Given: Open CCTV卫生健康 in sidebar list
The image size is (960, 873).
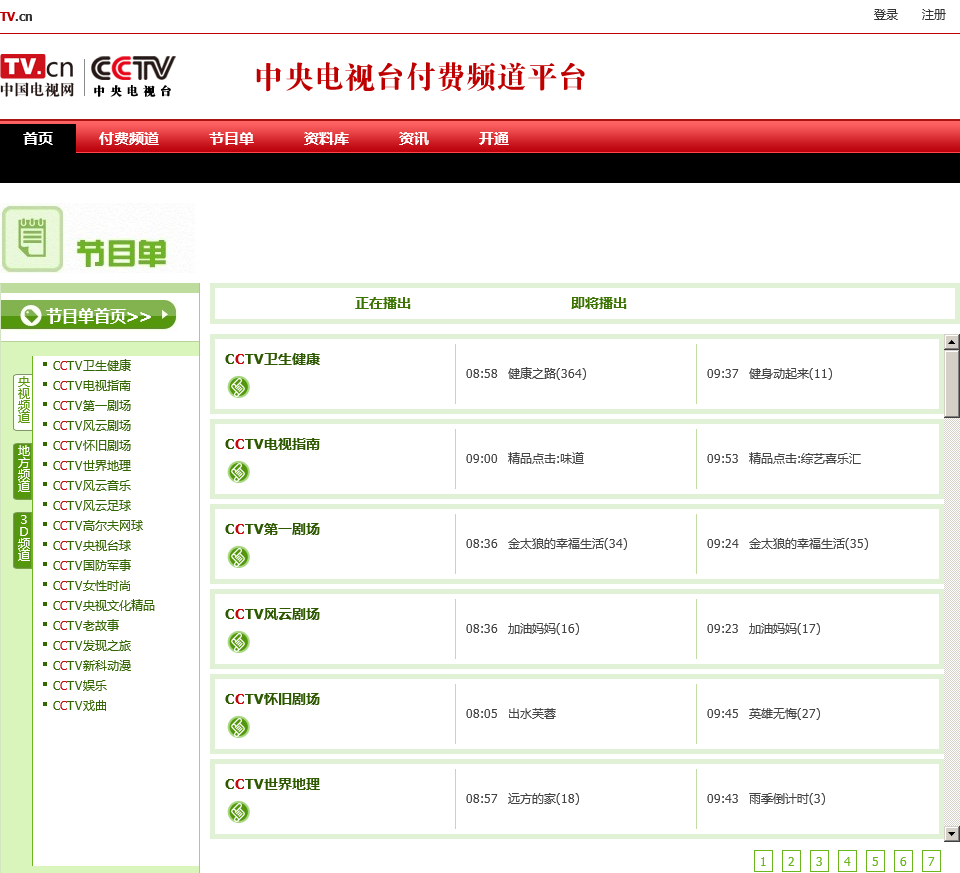Looking at the screenshot, I should [x=92, y=365].
